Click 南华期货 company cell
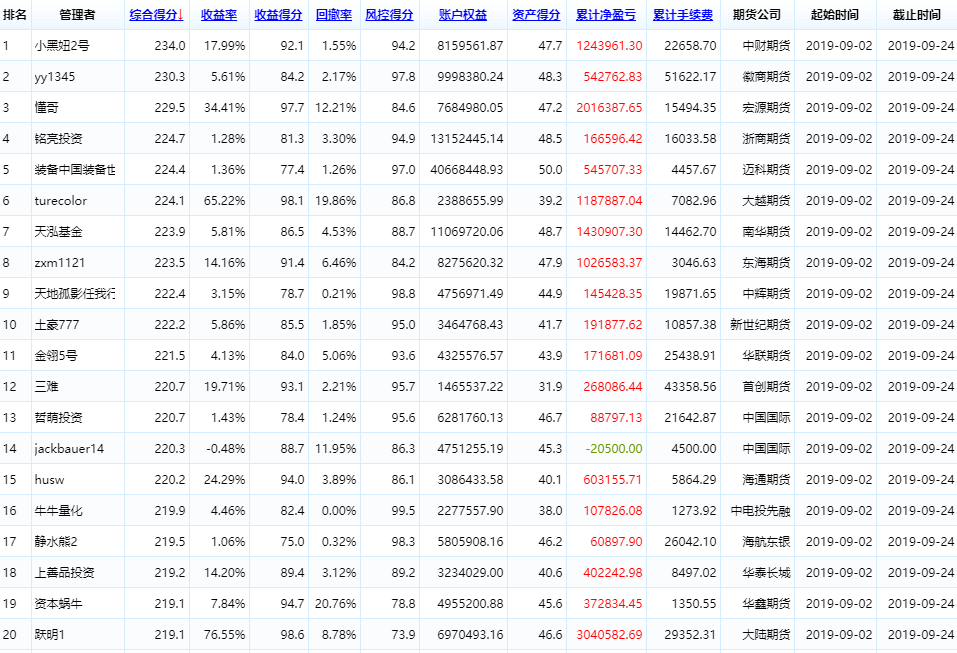This screenshot has width=957, height=653. click(x=766, y=232)
